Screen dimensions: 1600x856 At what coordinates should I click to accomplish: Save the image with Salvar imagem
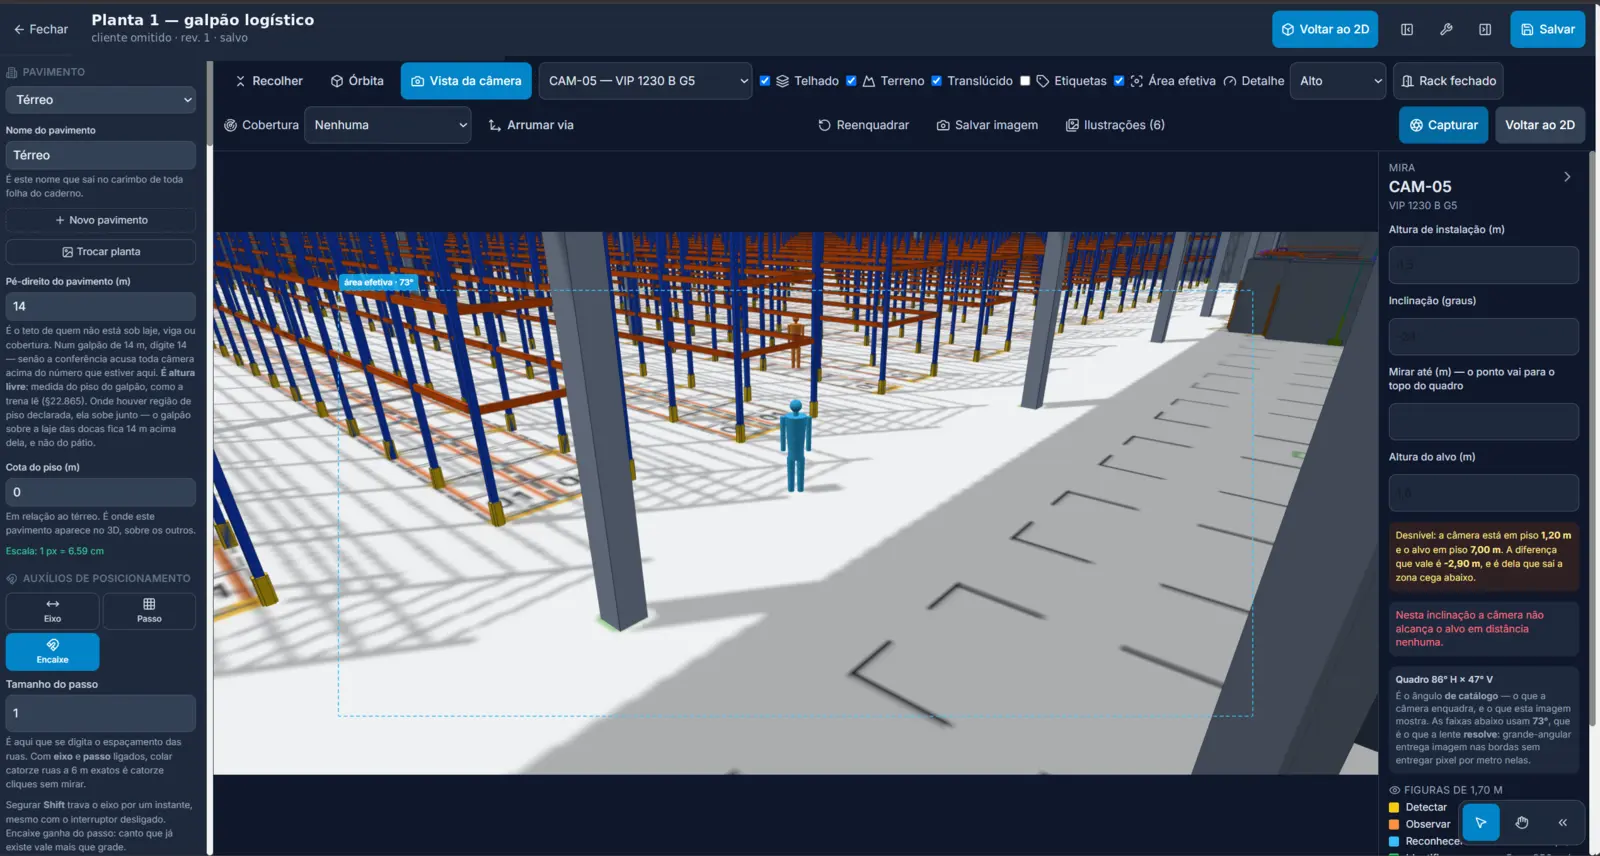coord(987,125)
